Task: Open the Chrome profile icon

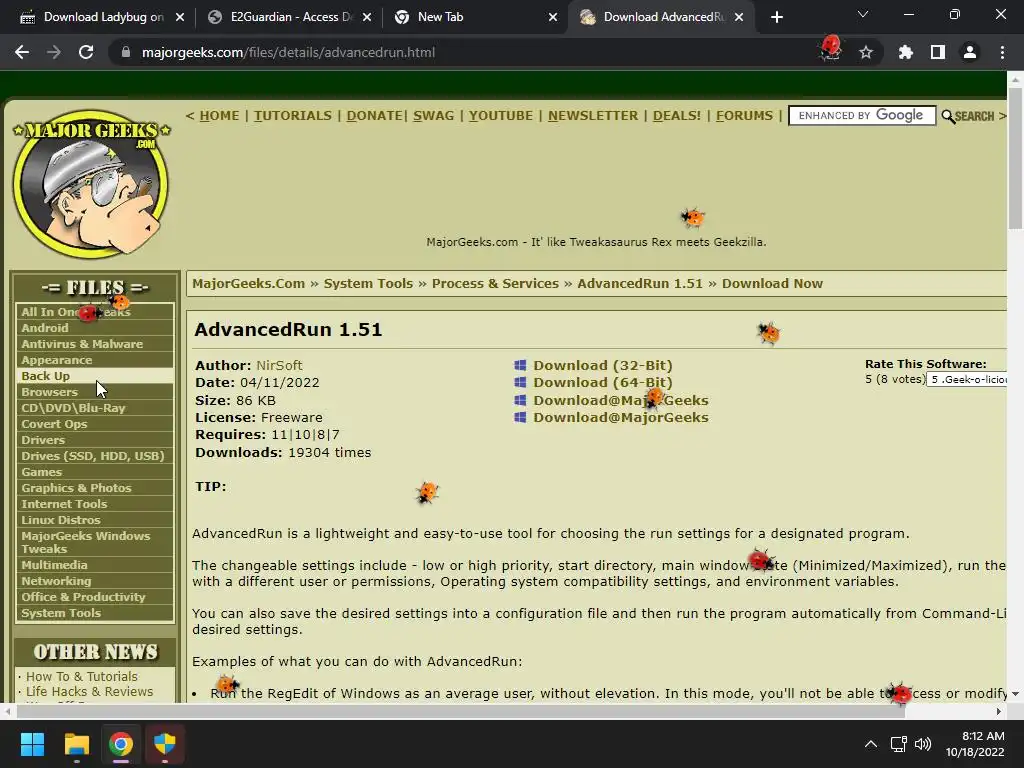Action: 970,52
